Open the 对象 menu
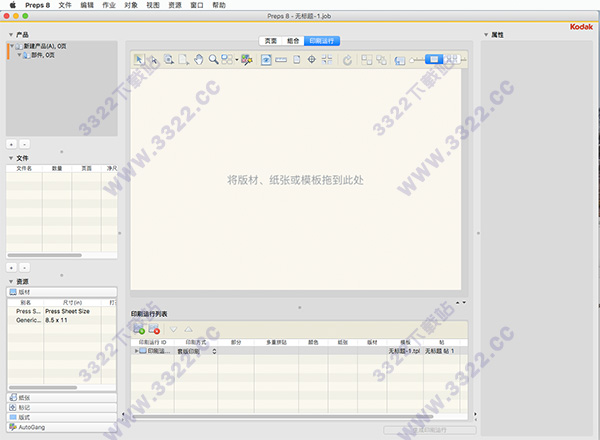The height and width of the screenshot is (440, 600). pyautogui.click(x=131, y=5)
